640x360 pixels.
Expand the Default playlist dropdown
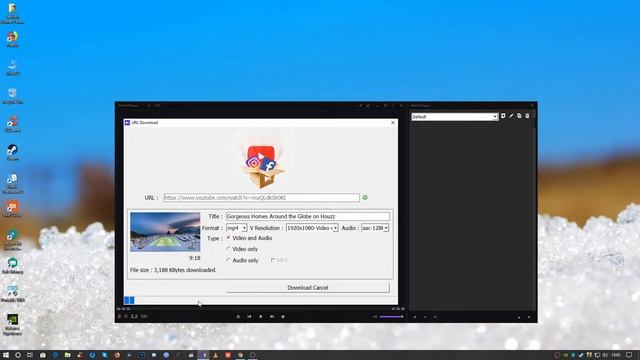[455, 117]
